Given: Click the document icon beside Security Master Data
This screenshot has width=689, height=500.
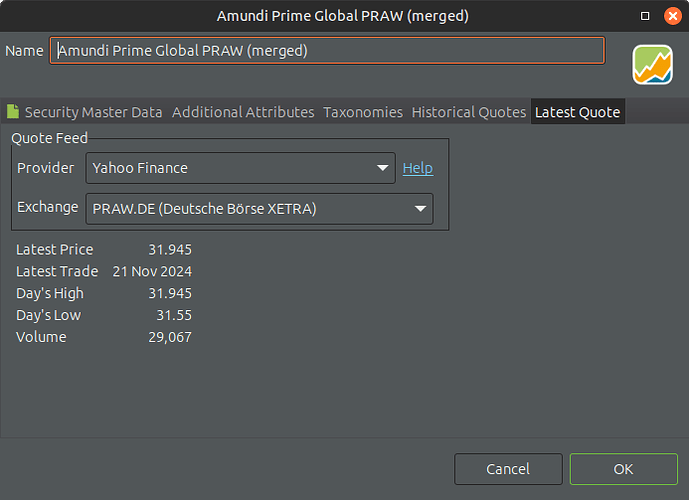Looking at the screenshot, I should 13,112.
